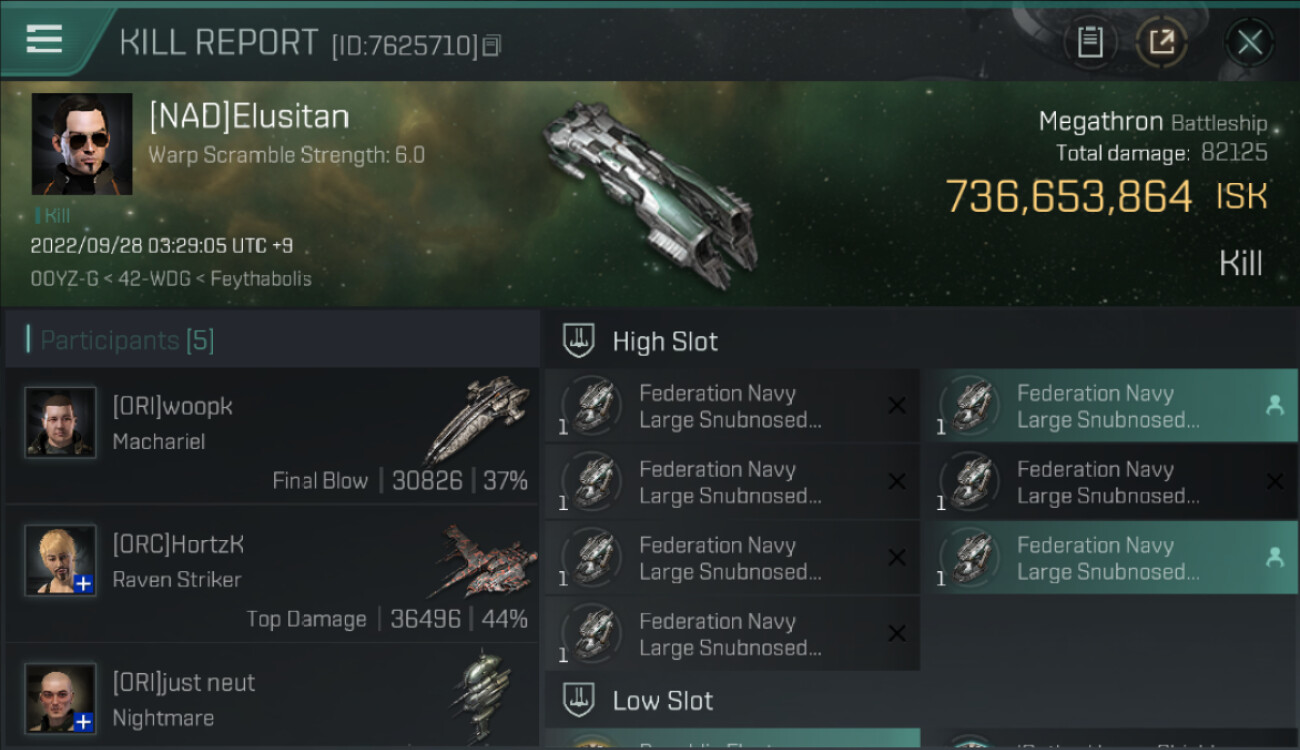This screenshot has width=1300, height=750.
Task: Click the Low Slot shield icon
Action: [x=579, y=700]
